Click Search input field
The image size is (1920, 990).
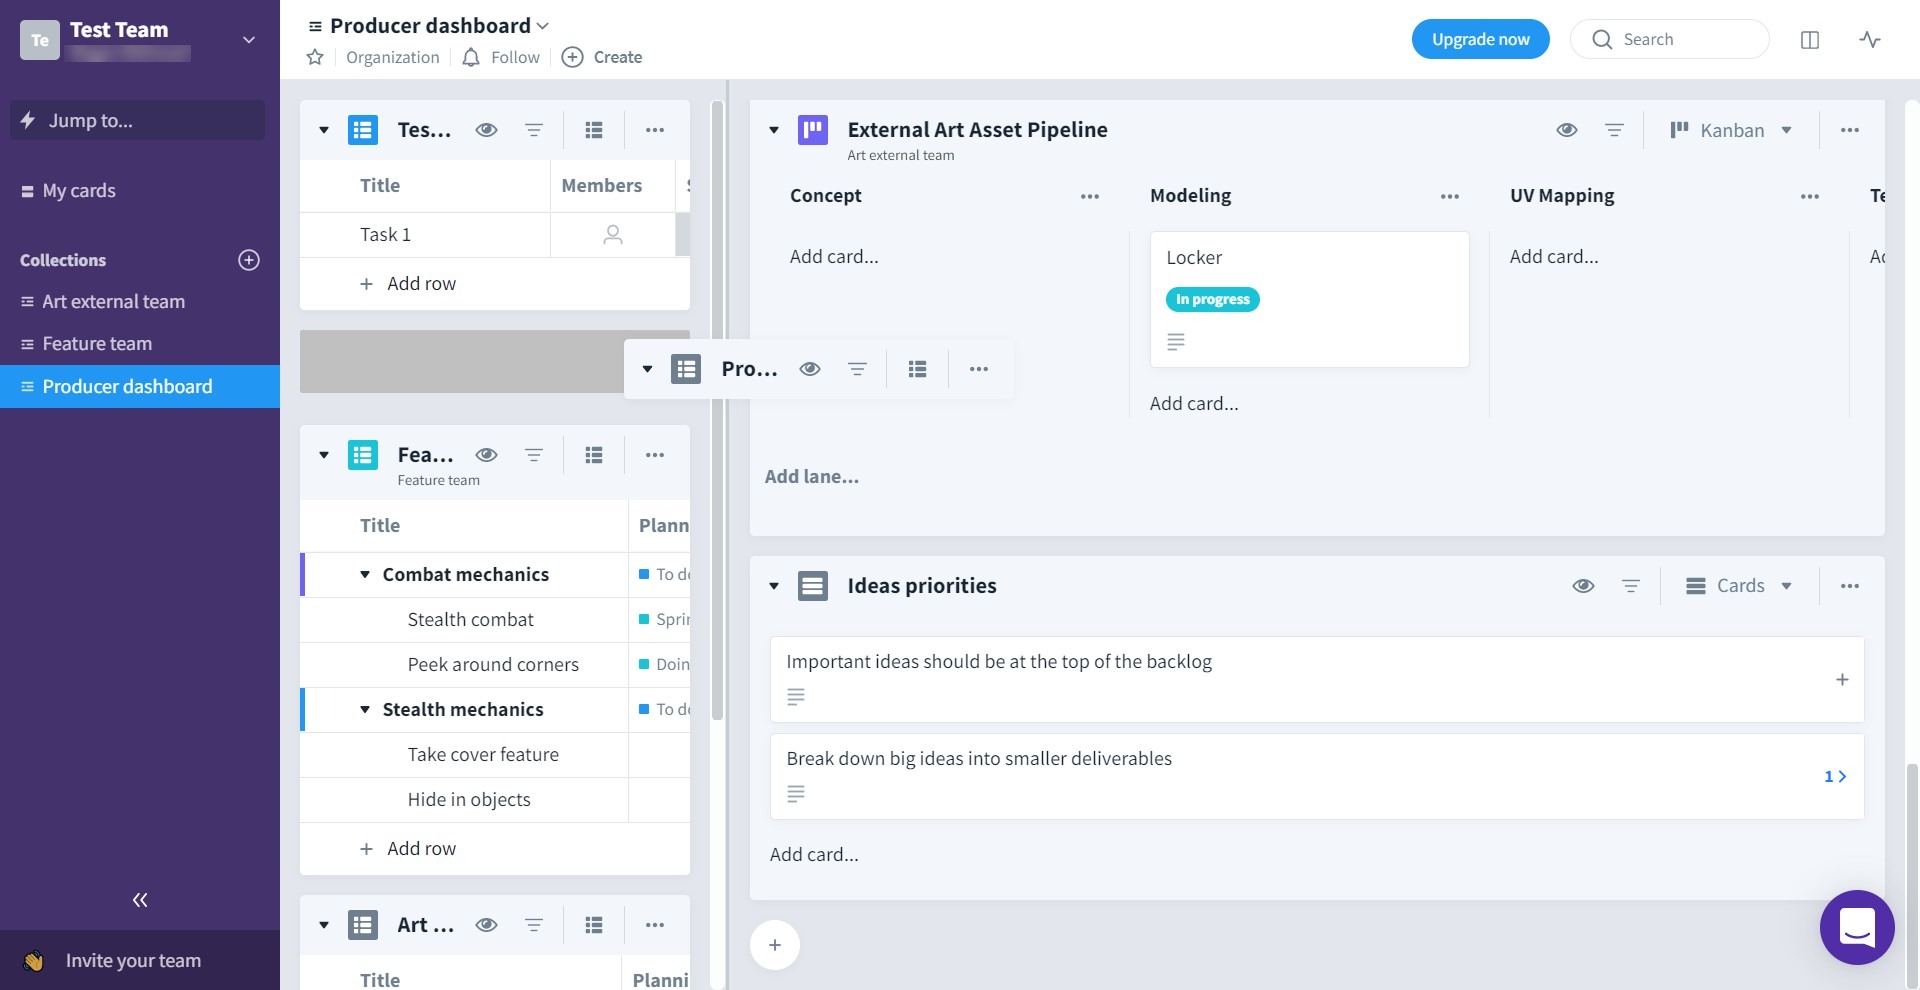(1670, 39)
